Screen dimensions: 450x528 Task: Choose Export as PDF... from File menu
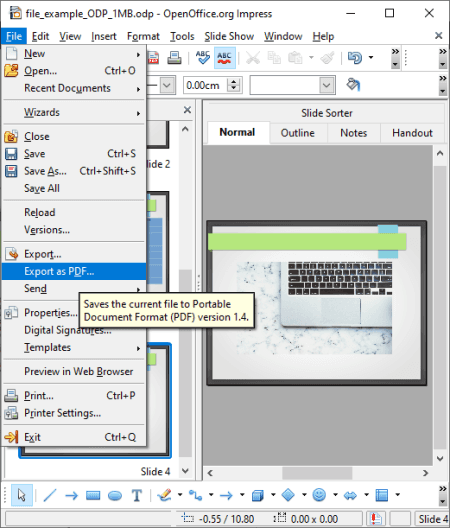pyautogui.click(x=74, y=271)
